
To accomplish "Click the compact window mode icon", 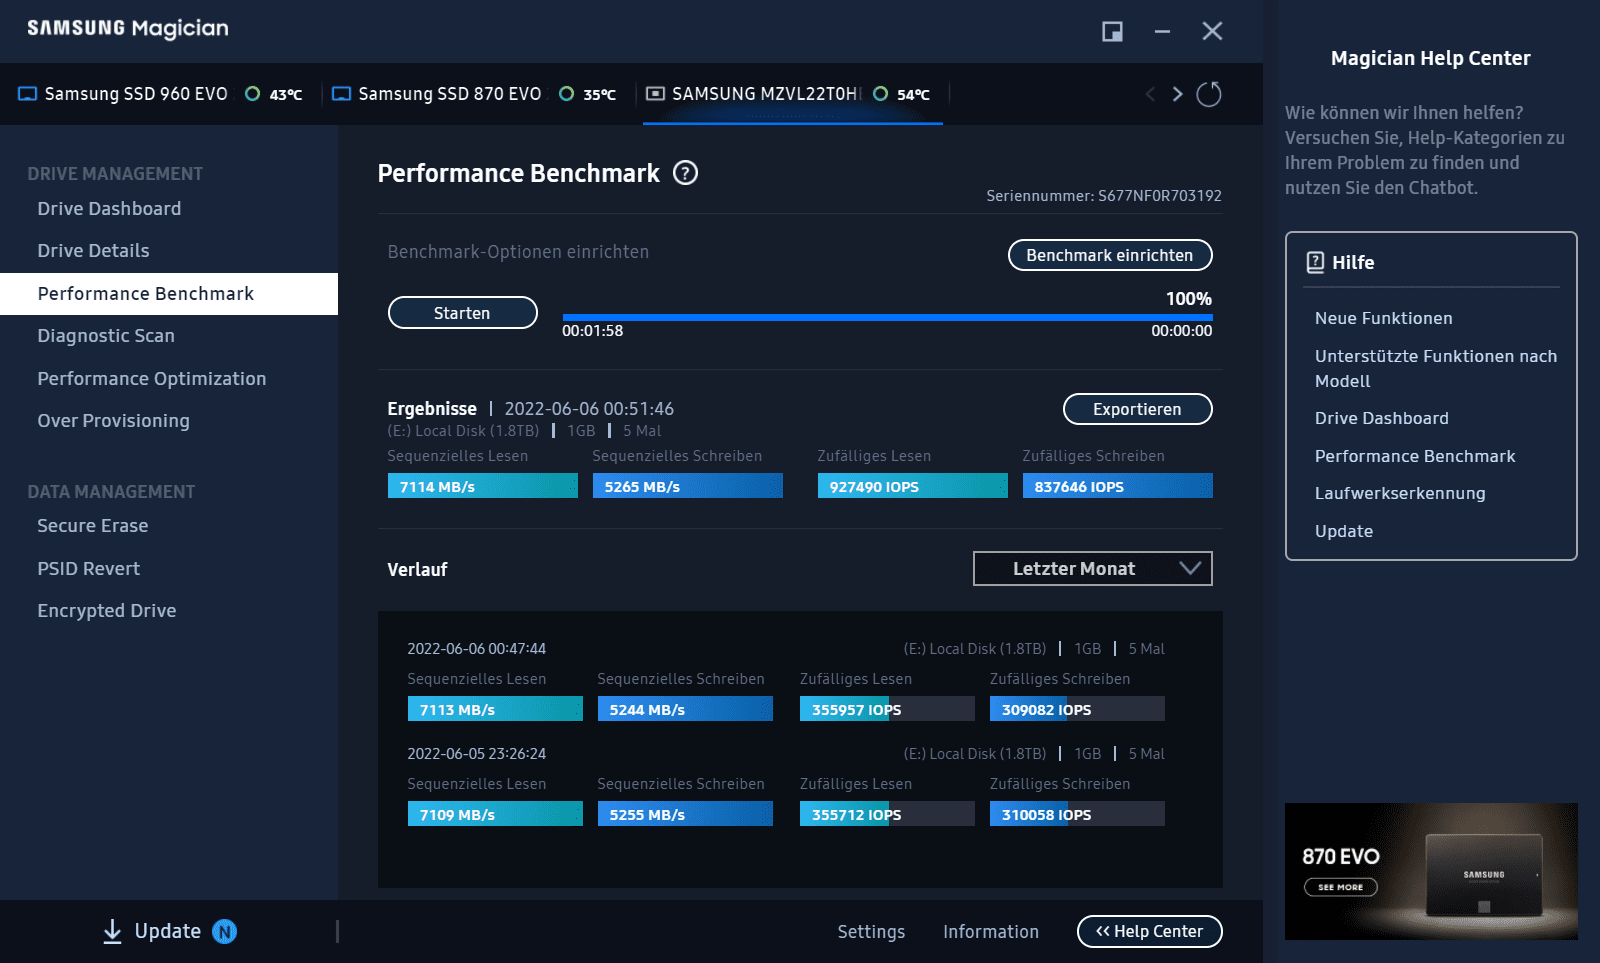I will coord(1112,32).
